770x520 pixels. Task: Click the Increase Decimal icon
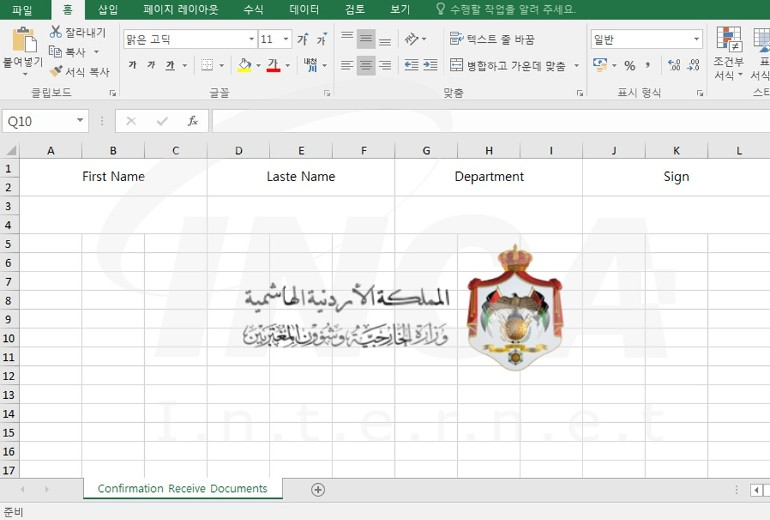click(x=674, y=65)
